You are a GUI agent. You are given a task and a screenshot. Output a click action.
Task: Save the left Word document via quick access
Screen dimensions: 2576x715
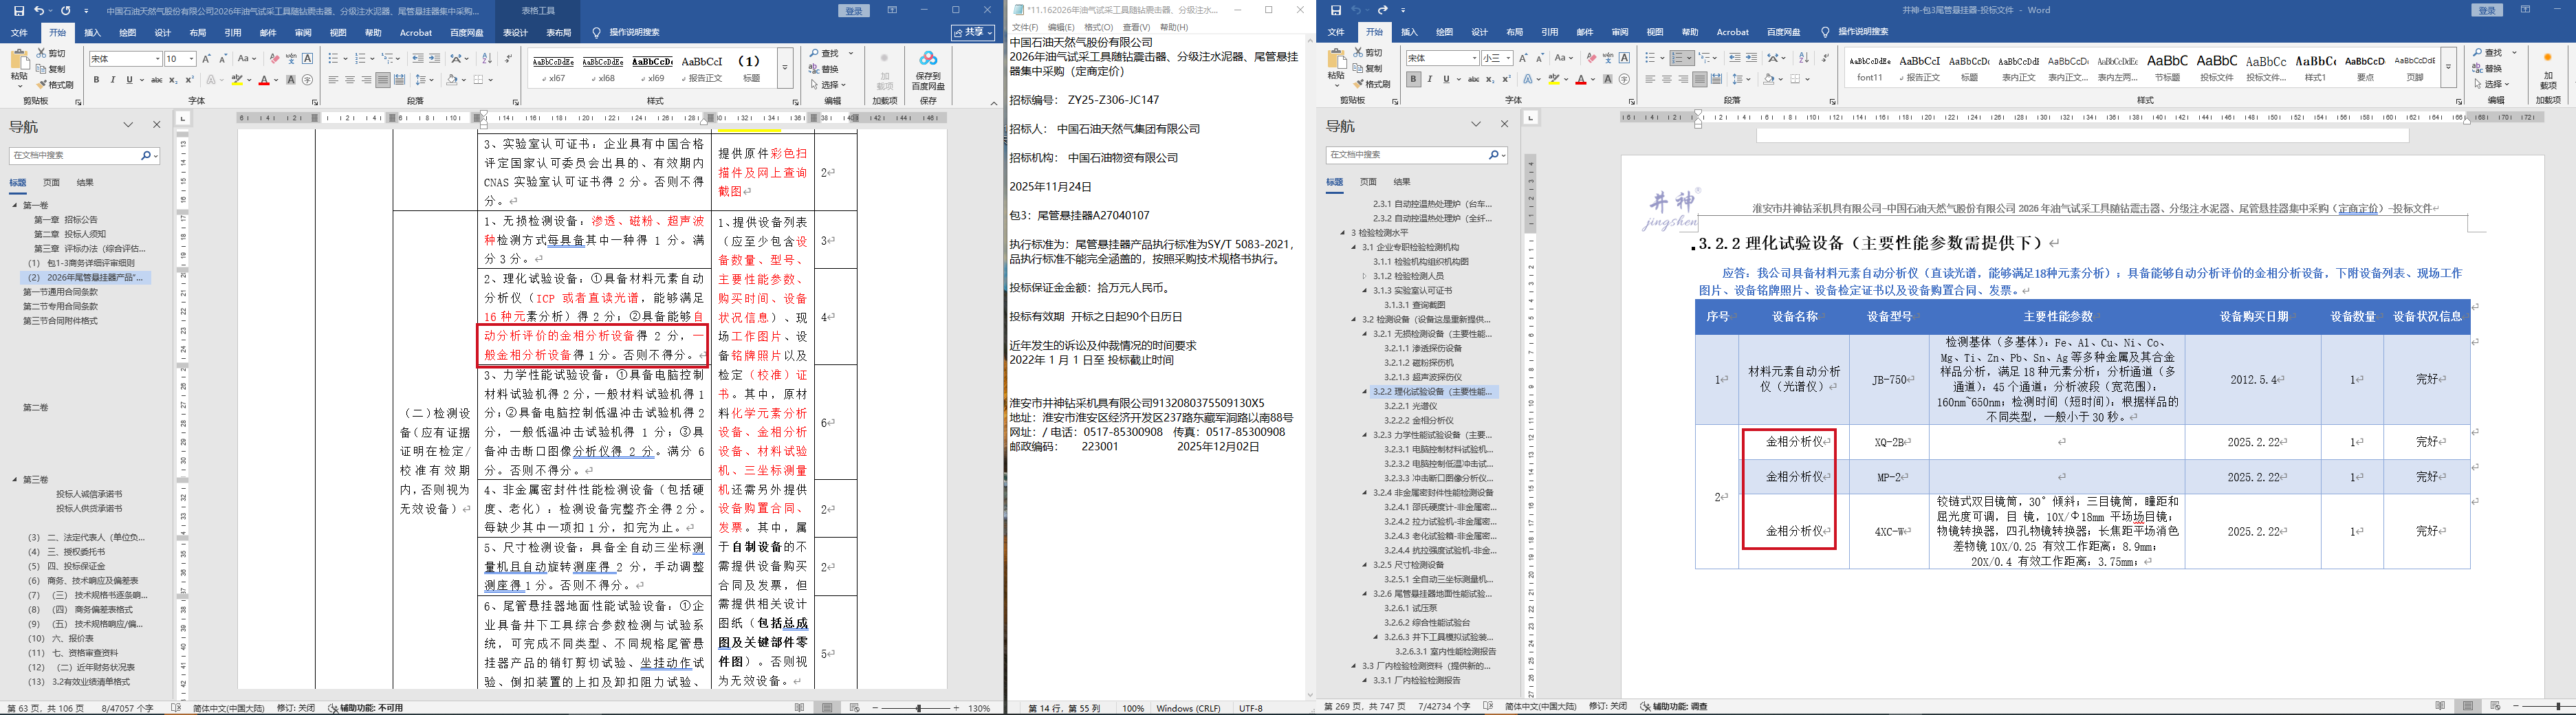[x=19, y=10]
